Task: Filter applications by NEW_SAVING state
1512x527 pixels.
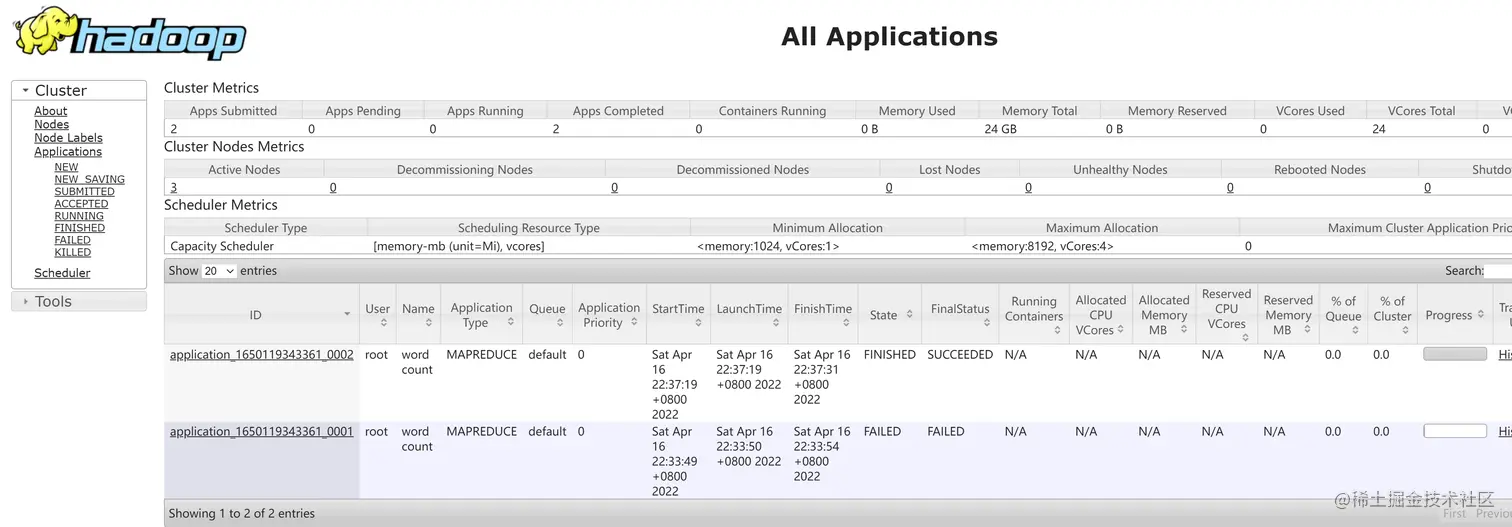Action: 89,179
